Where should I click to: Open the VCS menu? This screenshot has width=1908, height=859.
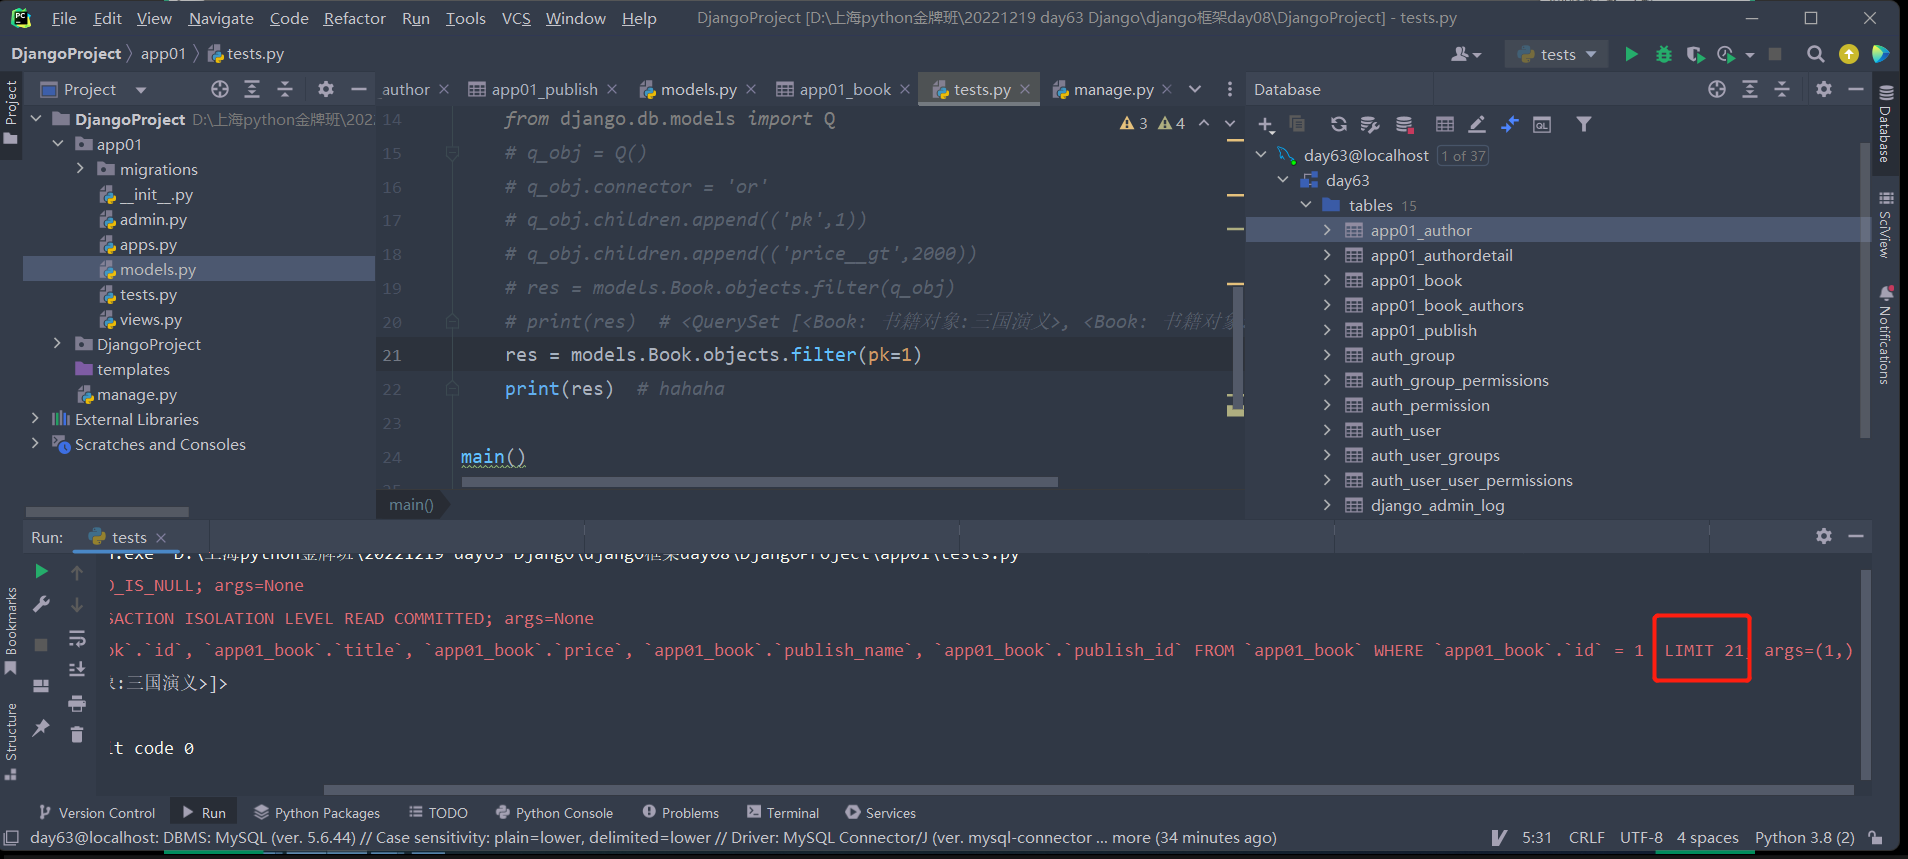[x=516, y=18]
